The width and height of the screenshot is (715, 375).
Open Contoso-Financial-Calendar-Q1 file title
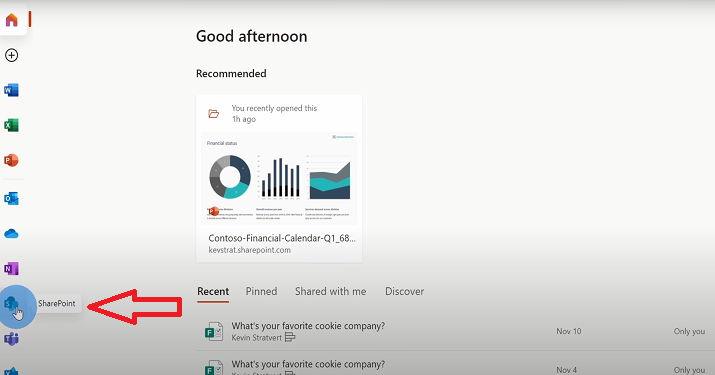[282, 238]
